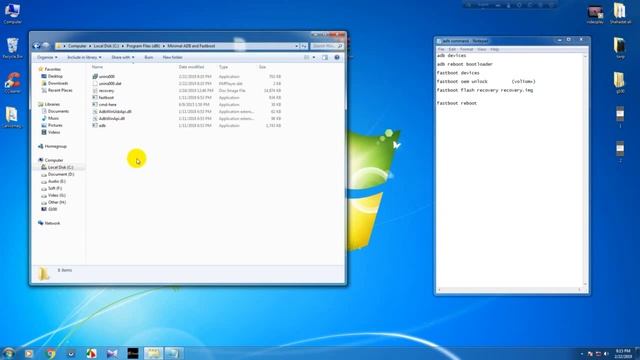Sort files by the Name column header
640x360 pixels.
tap(97, 67)
